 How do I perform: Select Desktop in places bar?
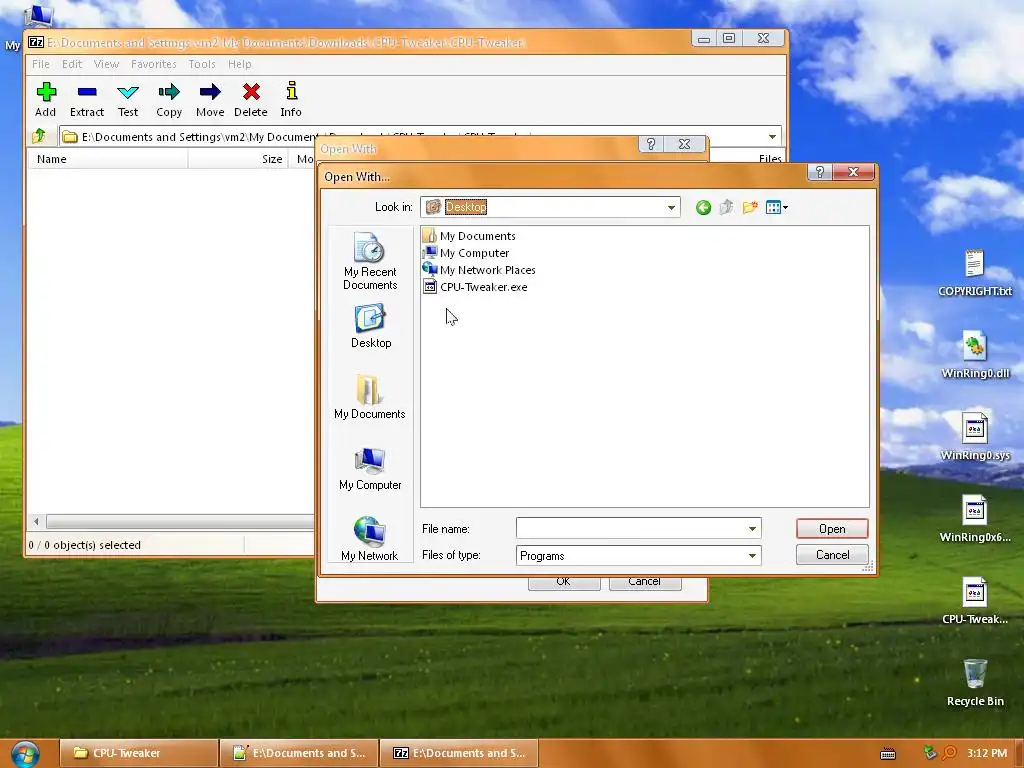tap(371, 326)
